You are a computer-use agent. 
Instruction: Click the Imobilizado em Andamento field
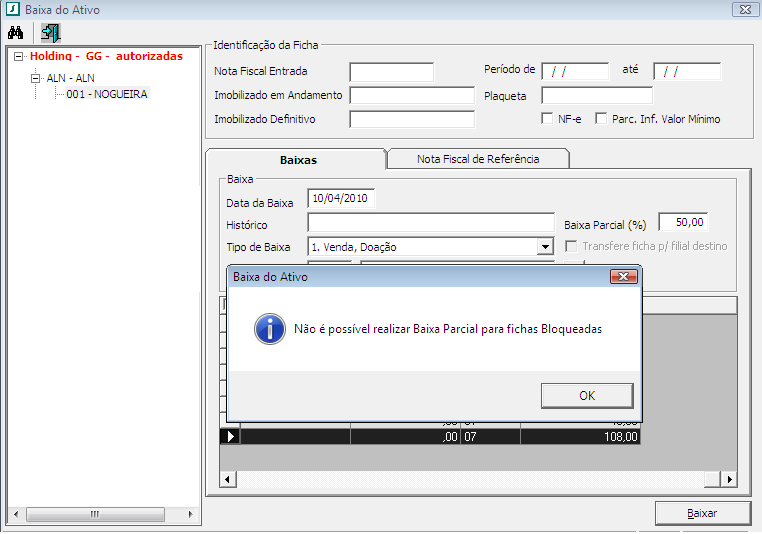412,95
